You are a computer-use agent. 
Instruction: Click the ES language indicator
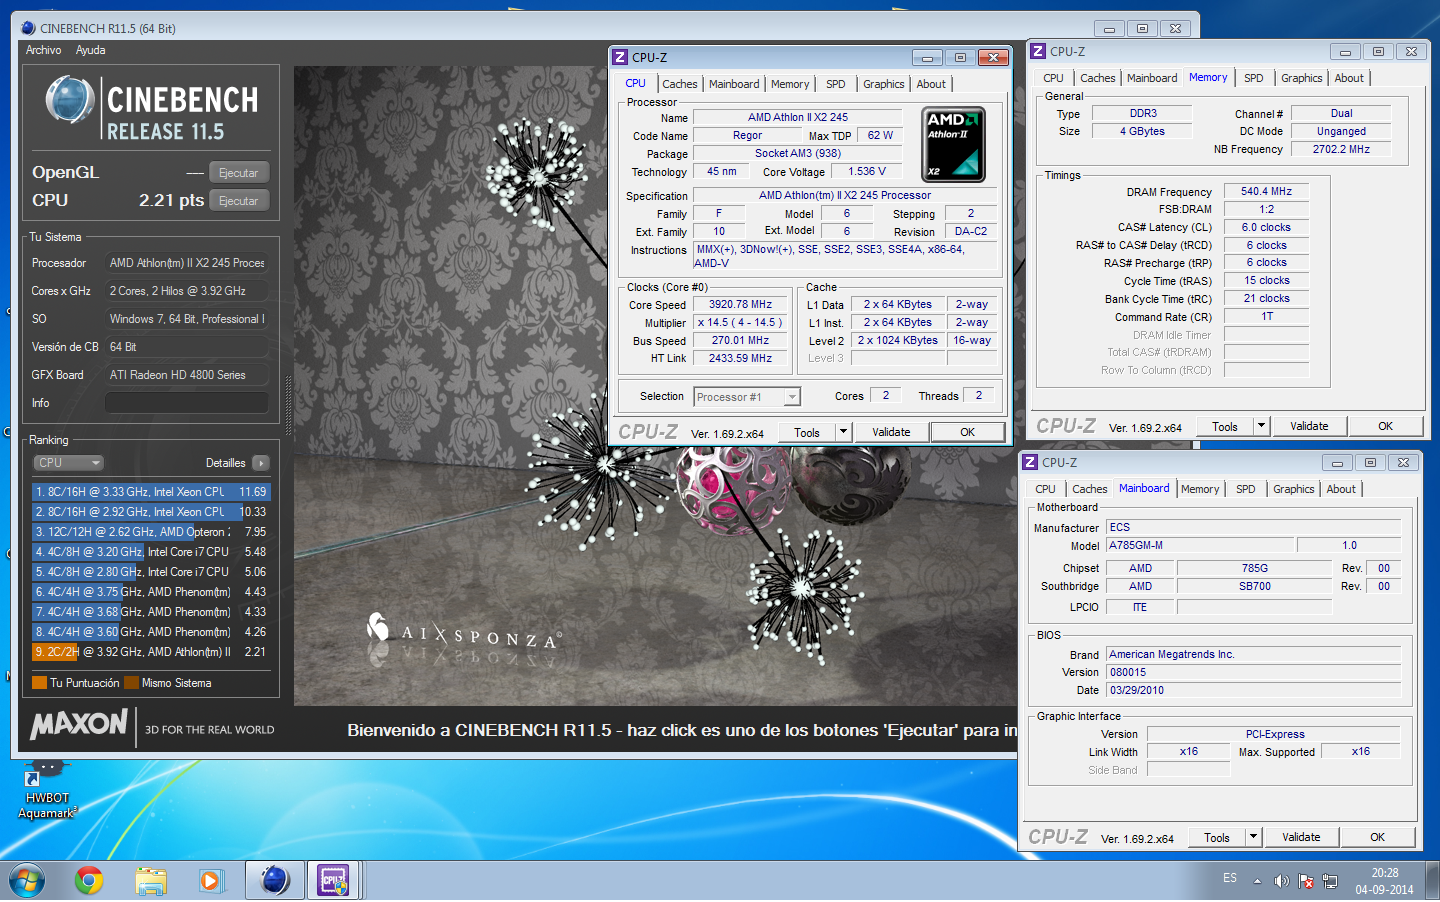tap(1230, 878)
